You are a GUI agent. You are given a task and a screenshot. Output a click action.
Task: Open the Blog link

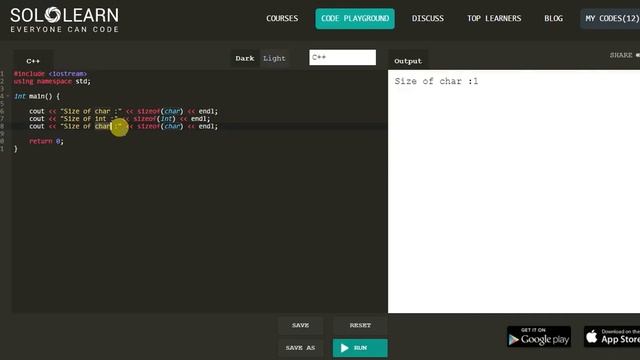(553, 18)
